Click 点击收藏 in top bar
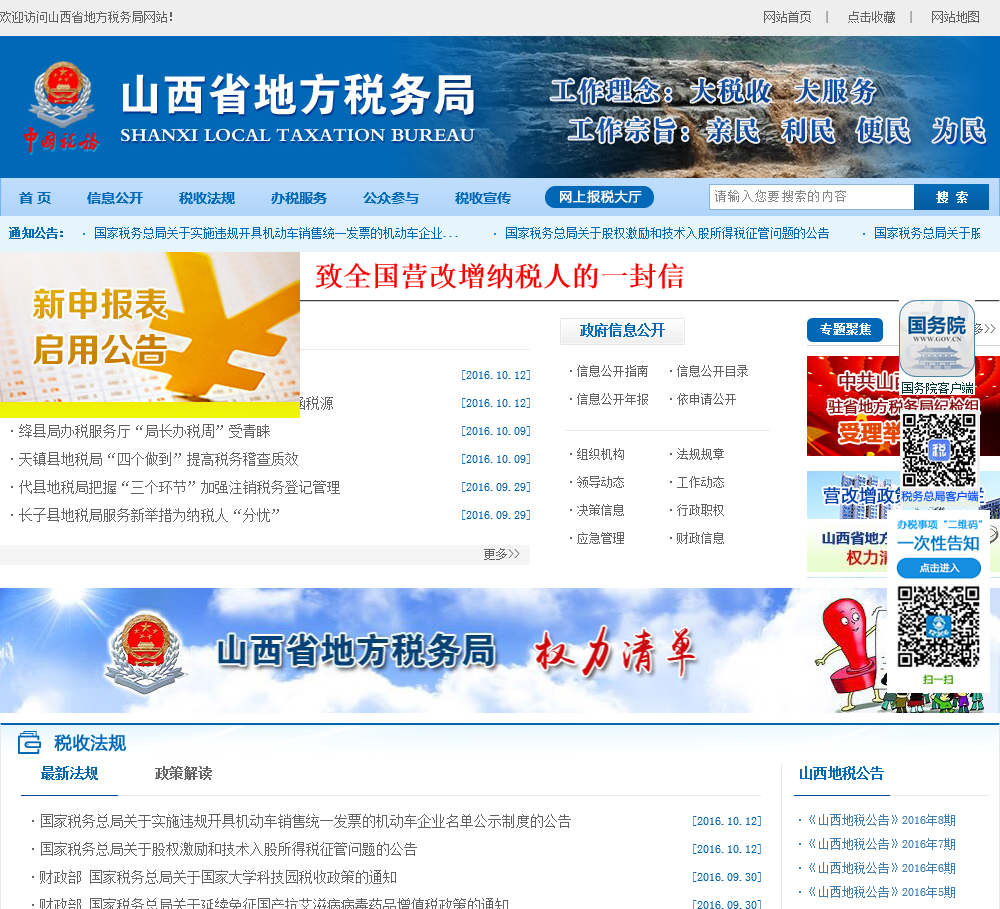Screen dimensions: 1000x909 pos(871,17)
